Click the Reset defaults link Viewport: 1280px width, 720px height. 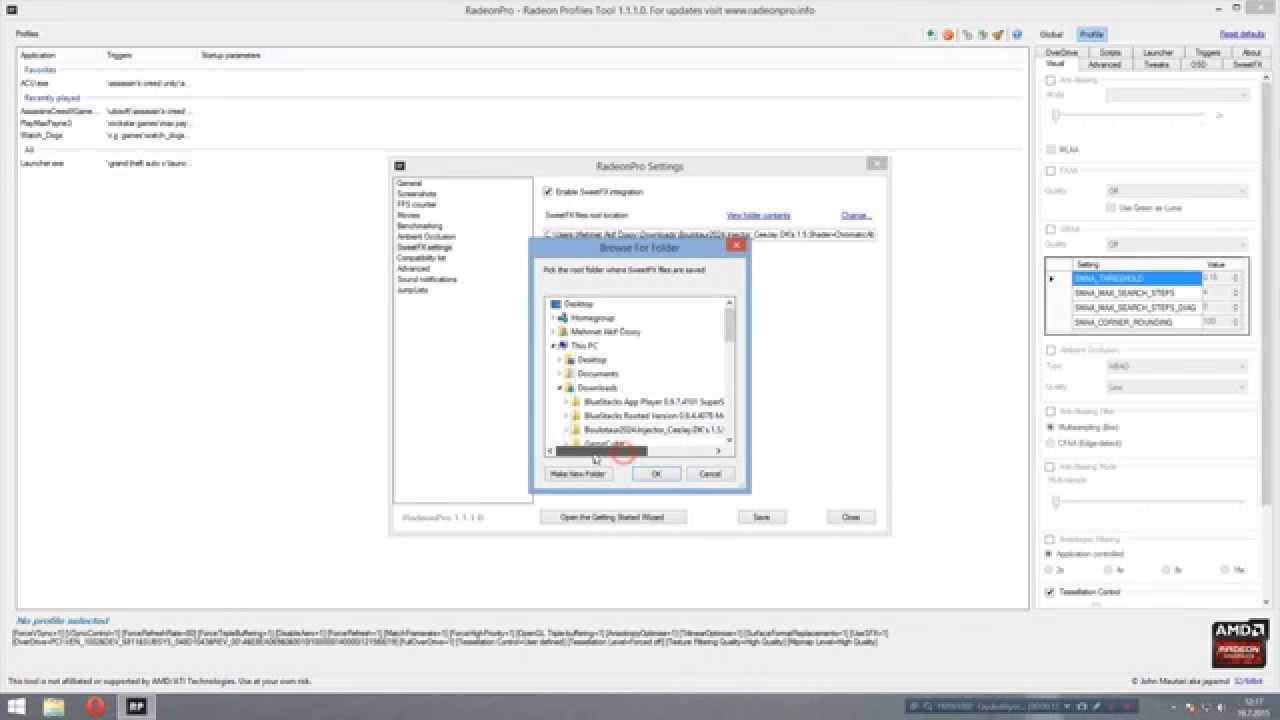pos(1242,34)
